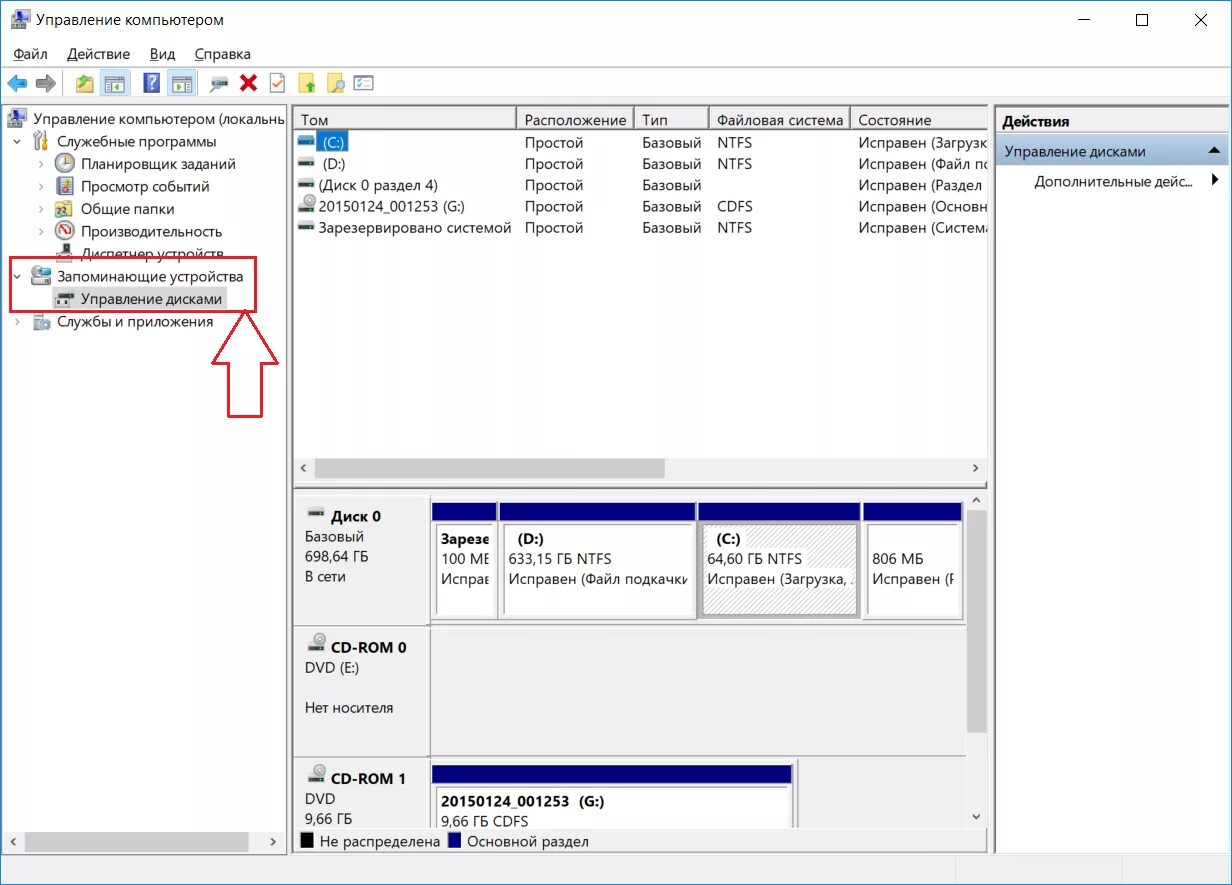Viewport: 1232px width, 885px height.
Task: Select Диспетчер устройств in the tree
Action: [x=151, y=254]
